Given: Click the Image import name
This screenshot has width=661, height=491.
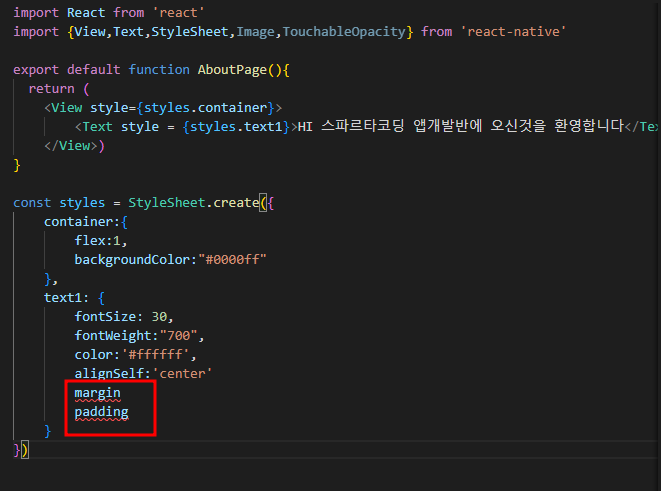Looking at the screenshot, I should [255, 32].
